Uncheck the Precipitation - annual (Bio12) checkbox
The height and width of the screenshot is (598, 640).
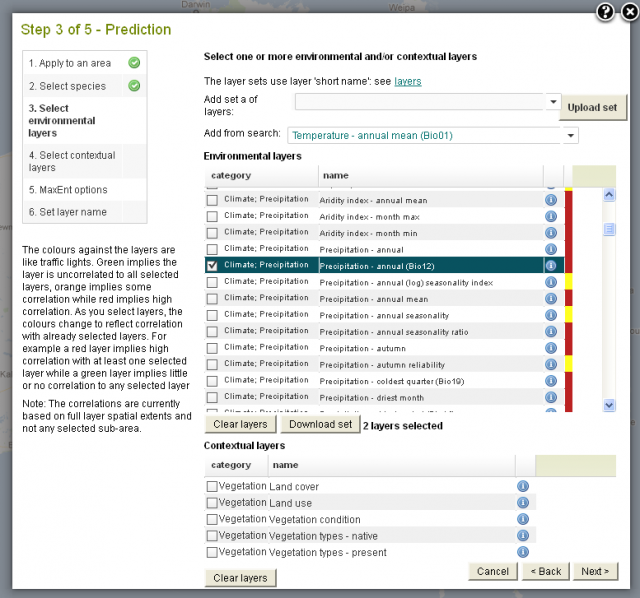212,266
